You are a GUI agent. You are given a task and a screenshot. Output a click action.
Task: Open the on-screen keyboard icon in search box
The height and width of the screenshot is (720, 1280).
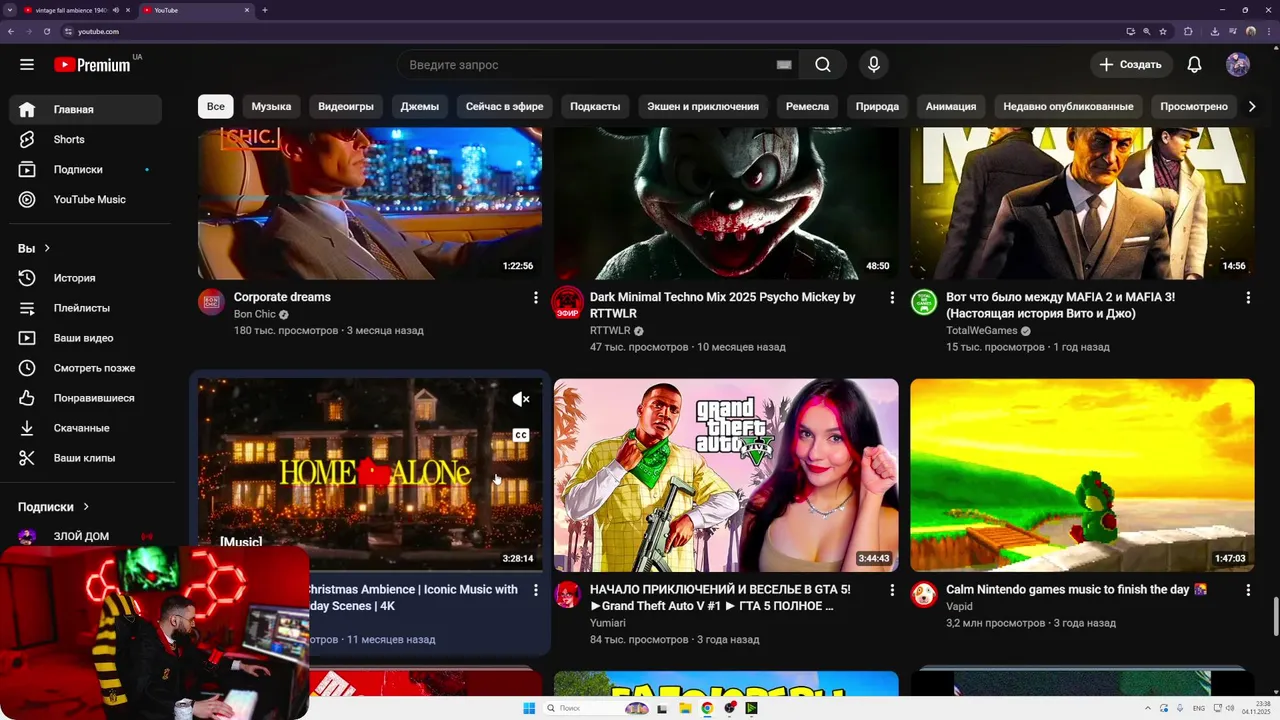(x=784, y=65)
